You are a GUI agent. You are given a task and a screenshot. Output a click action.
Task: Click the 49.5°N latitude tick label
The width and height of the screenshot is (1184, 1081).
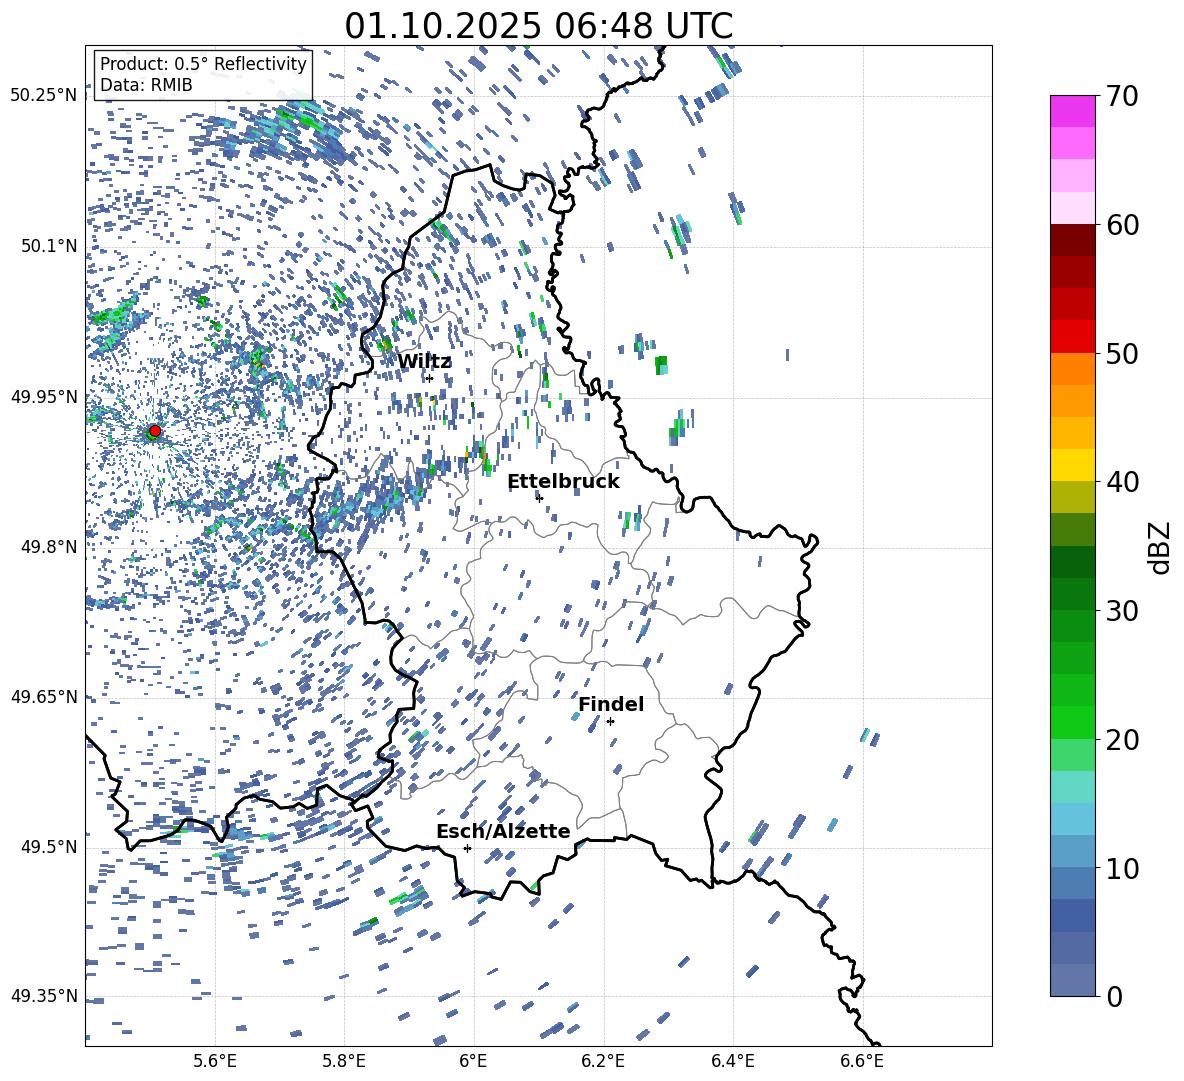tap(46, 848)
